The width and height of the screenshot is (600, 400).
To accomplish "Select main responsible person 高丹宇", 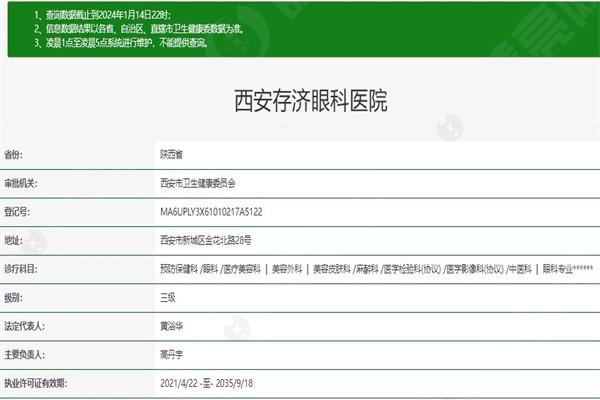I will point(171,355).
